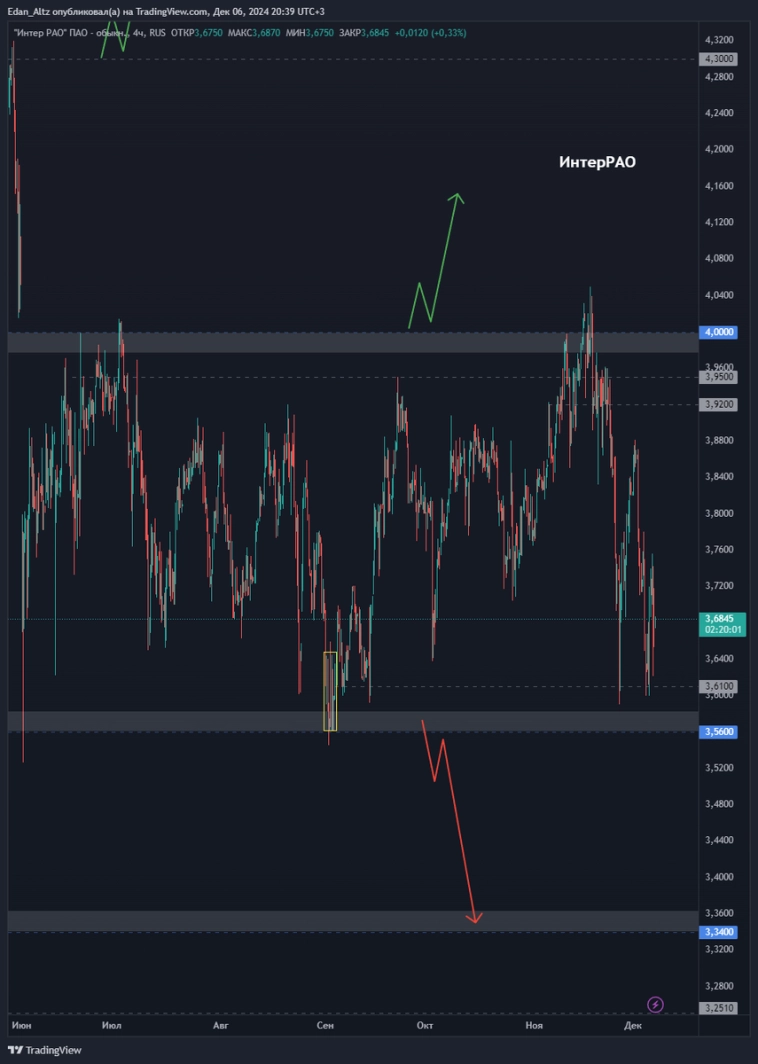The image size is (758, 1064).
Task: Click the 3,8400 tick on price axis
Action: pyautogui.click(x=719, y=476)
